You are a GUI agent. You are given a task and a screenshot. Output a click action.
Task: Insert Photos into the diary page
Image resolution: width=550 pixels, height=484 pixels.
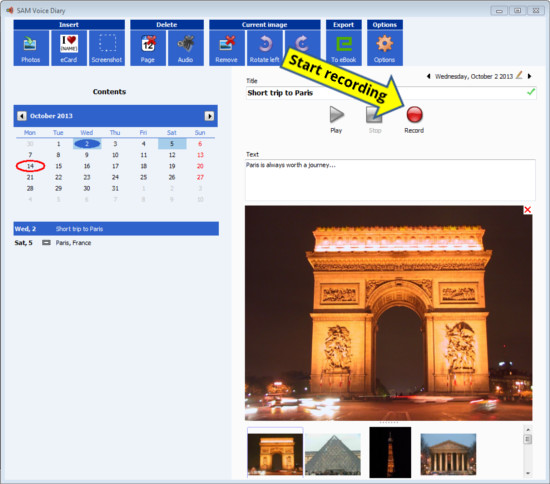(x=31, y=48)
